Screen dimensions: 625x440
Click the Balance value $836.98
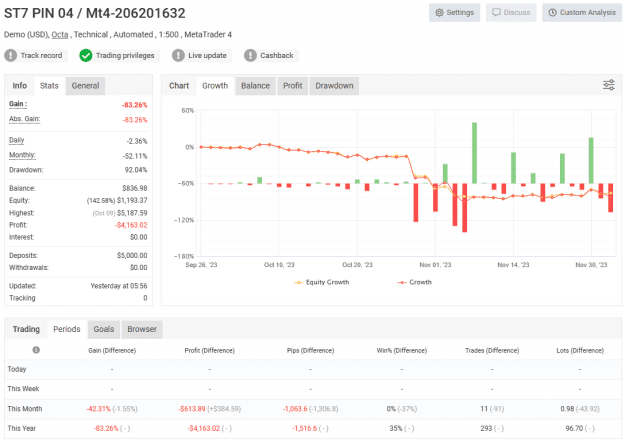pos(135,188)
